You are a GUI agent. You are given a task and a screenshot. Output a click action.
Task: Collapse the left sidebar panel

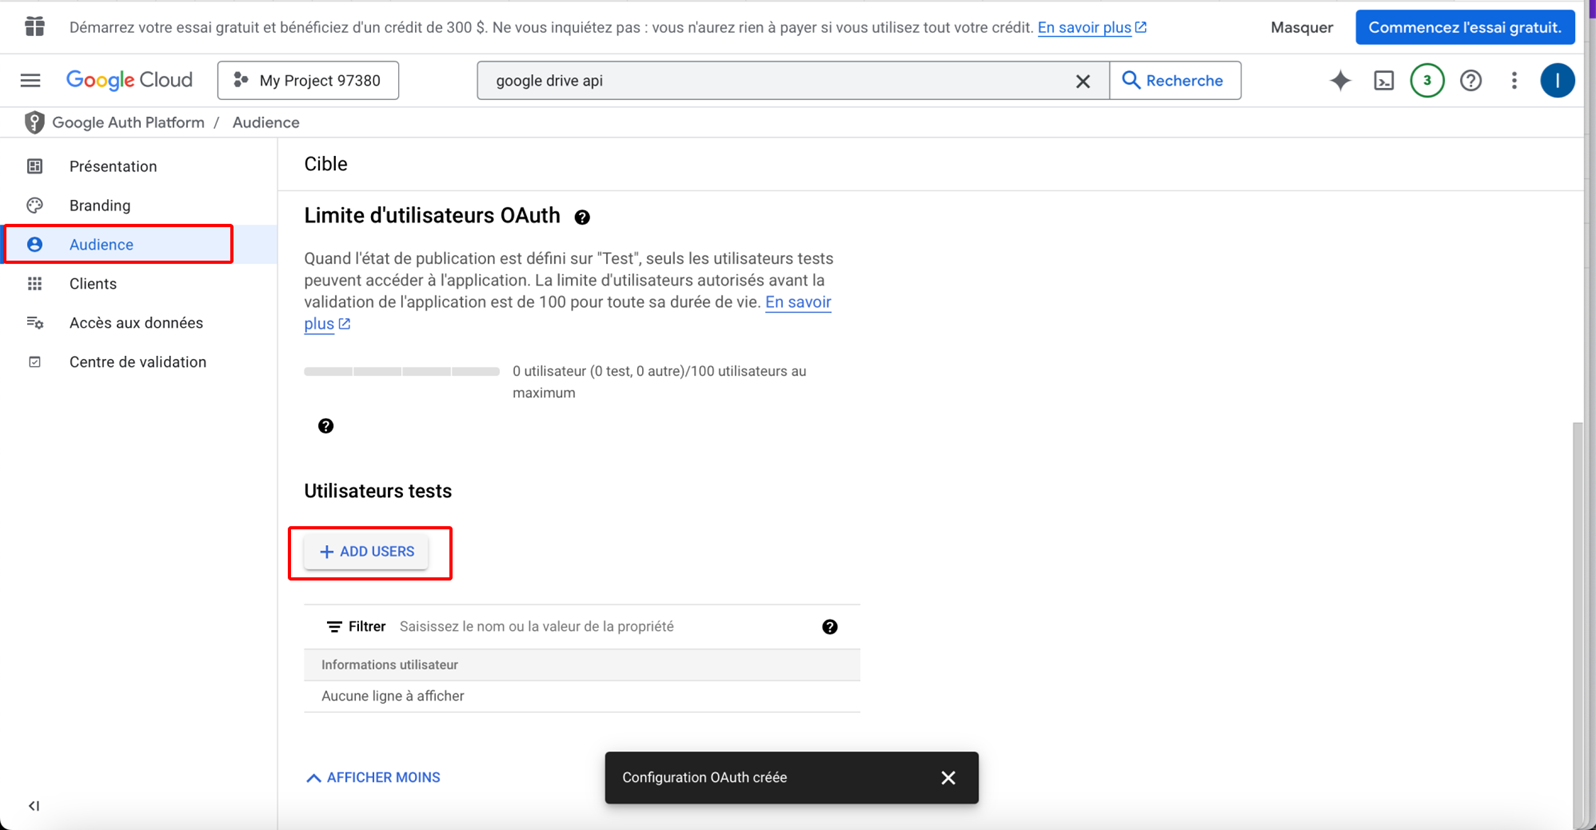[x=34, y=805]
